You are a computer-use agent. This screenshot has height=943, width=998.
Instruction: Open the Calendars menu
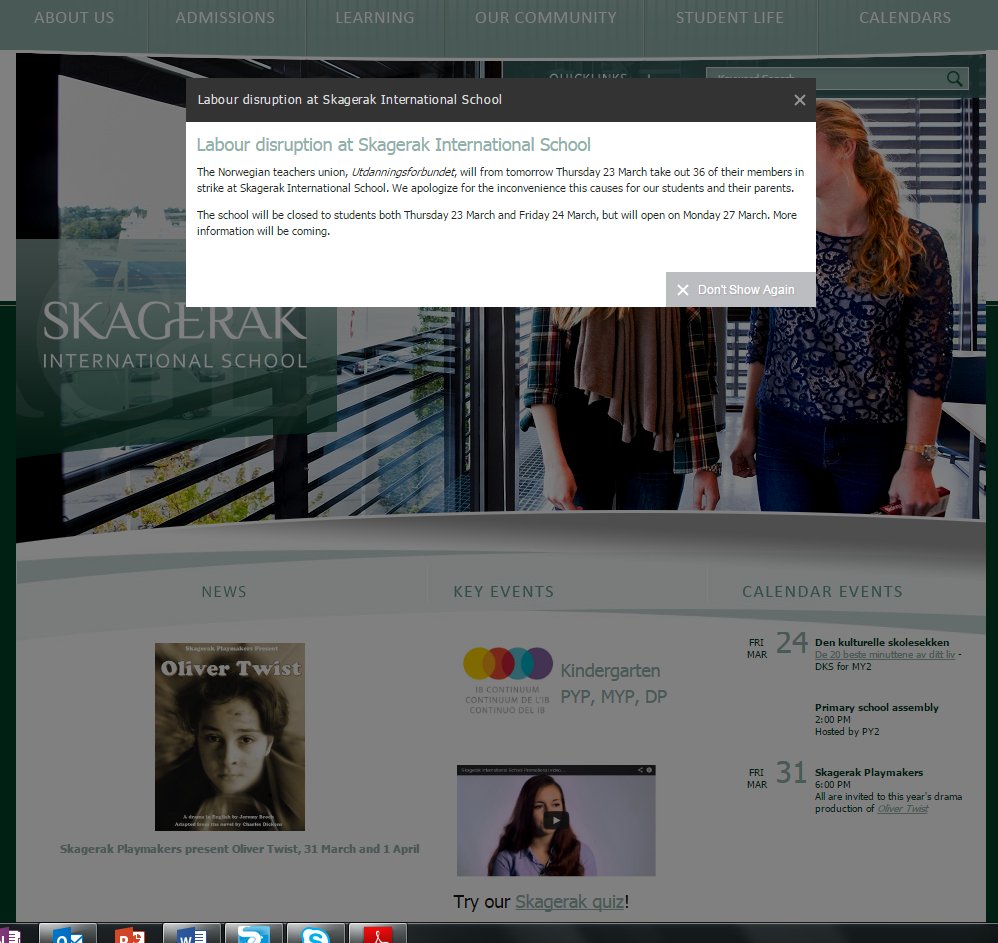pyautogui.click(x=904, y=18)
